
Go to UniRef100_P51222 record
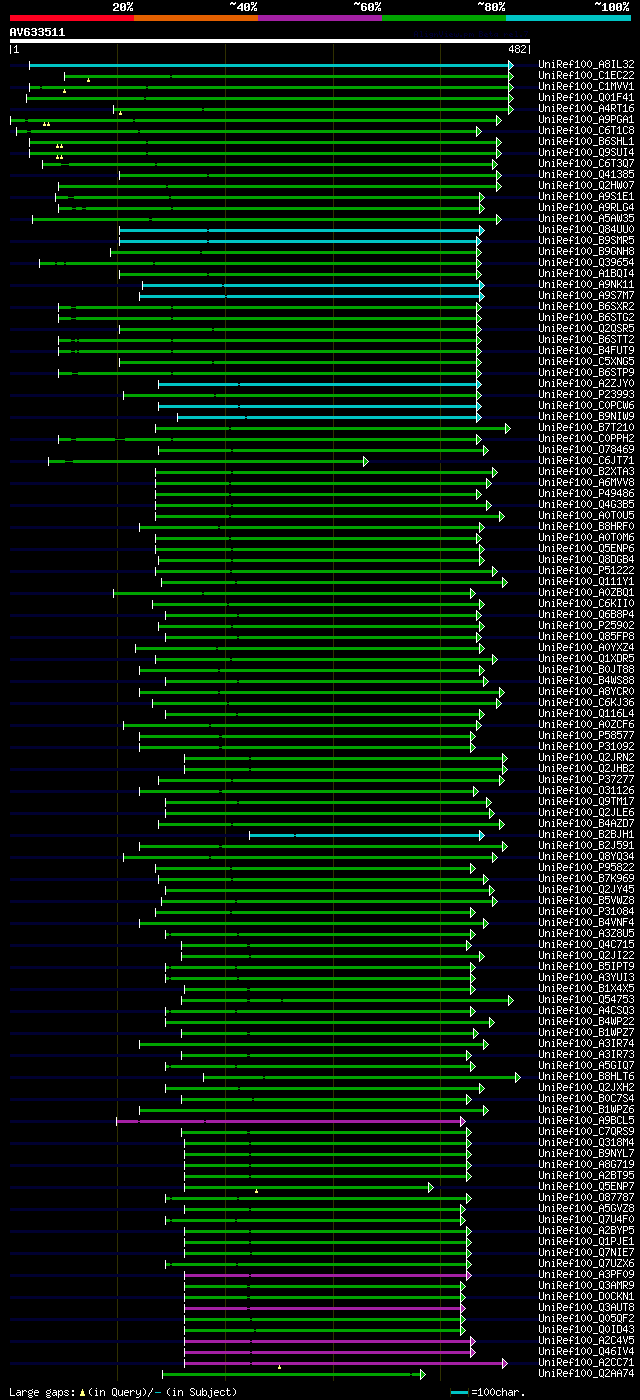coord(586,570)
